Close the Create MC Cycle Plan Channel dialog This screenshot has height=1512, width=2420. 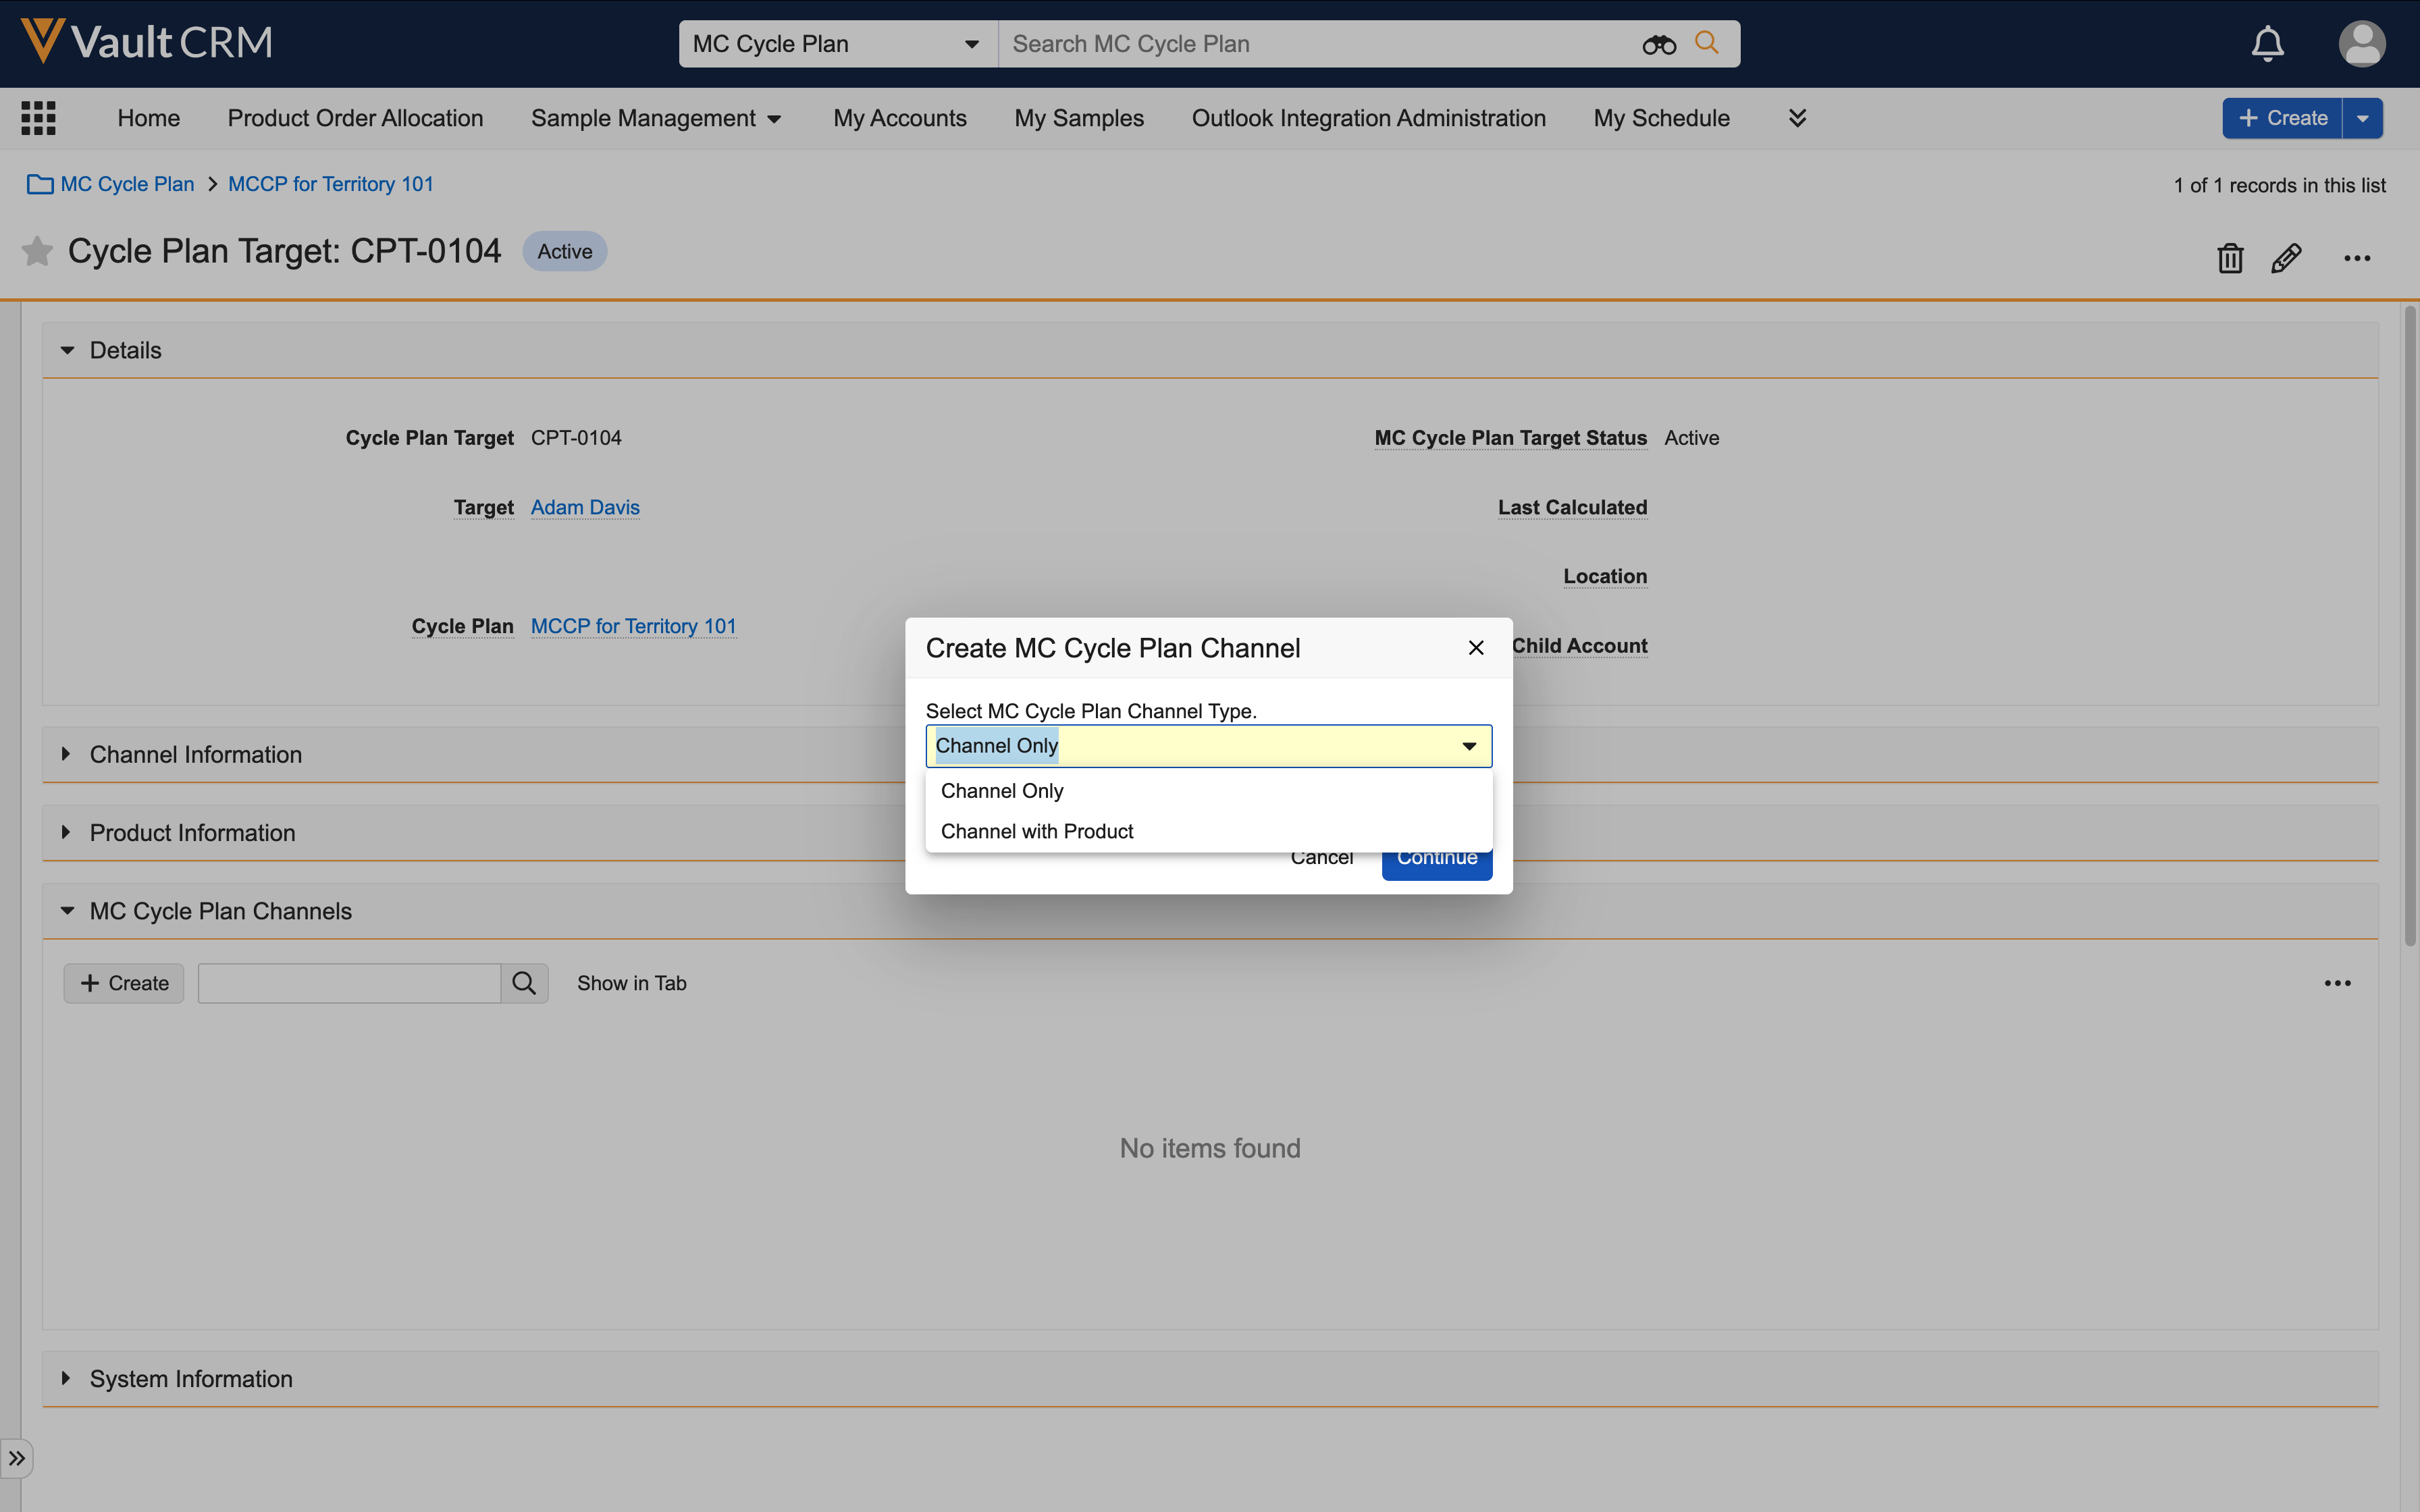point(1475,648)
